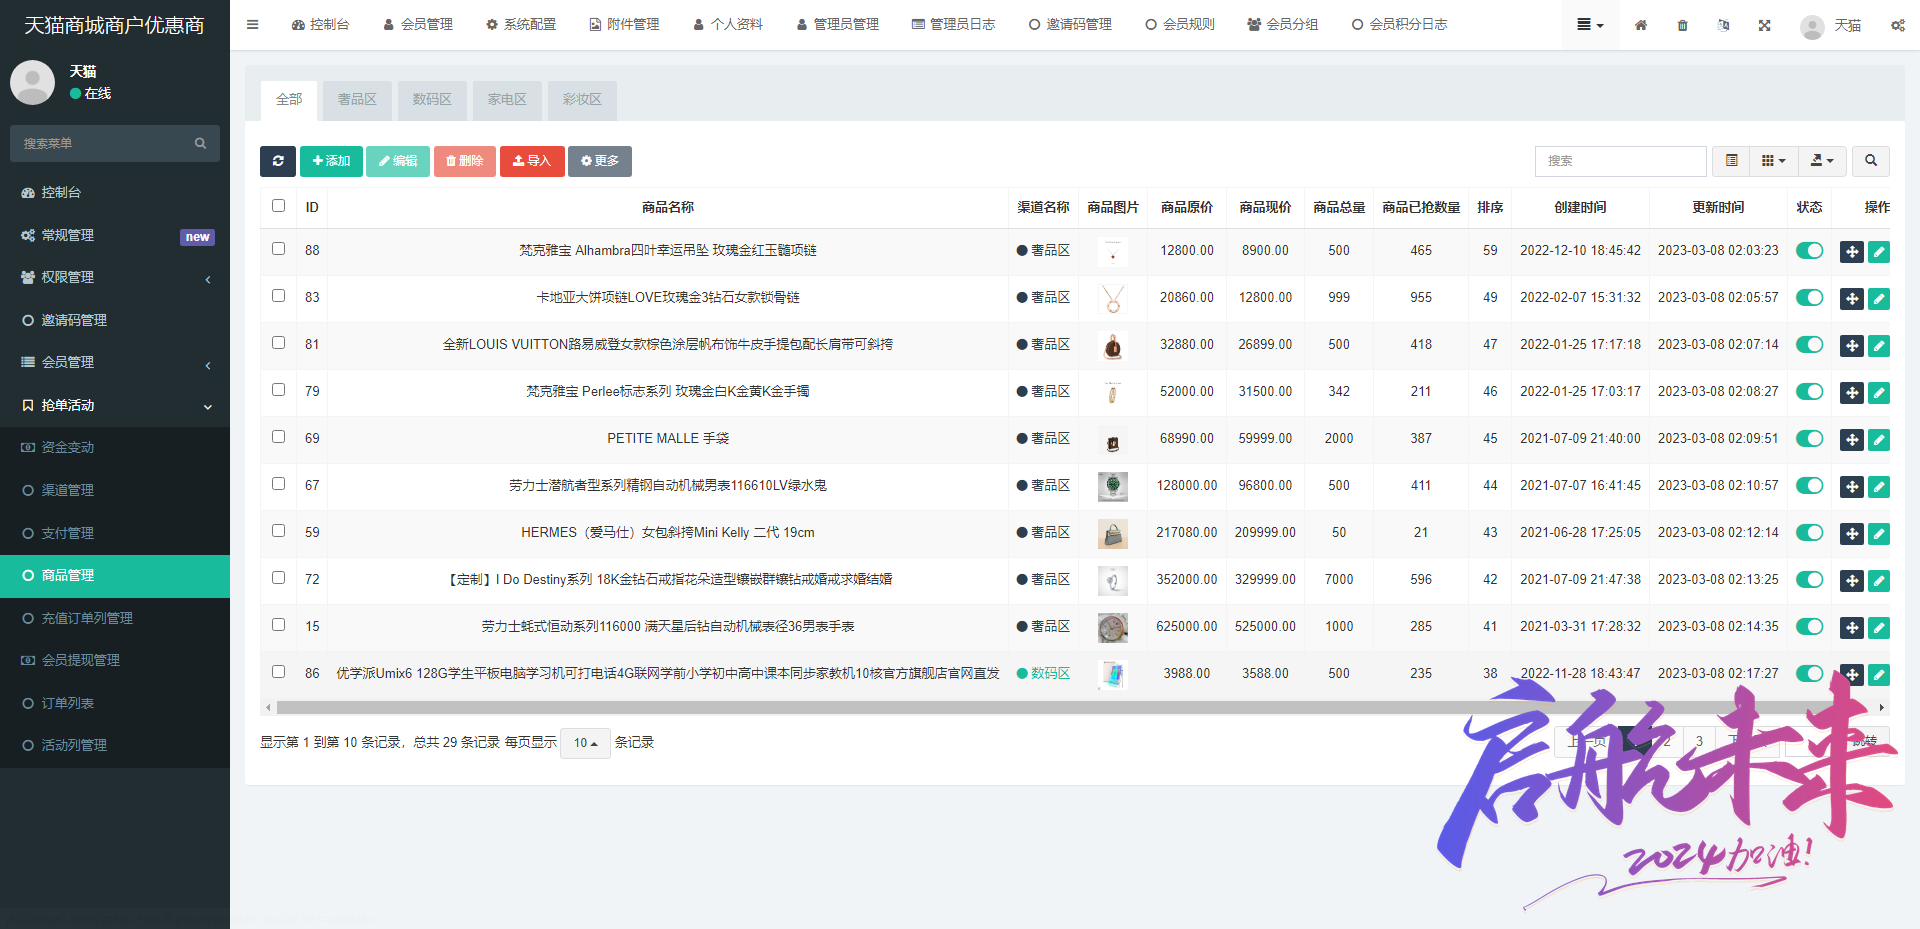
Task: Click the red 删除 delete button
Action: pos(465,161)
